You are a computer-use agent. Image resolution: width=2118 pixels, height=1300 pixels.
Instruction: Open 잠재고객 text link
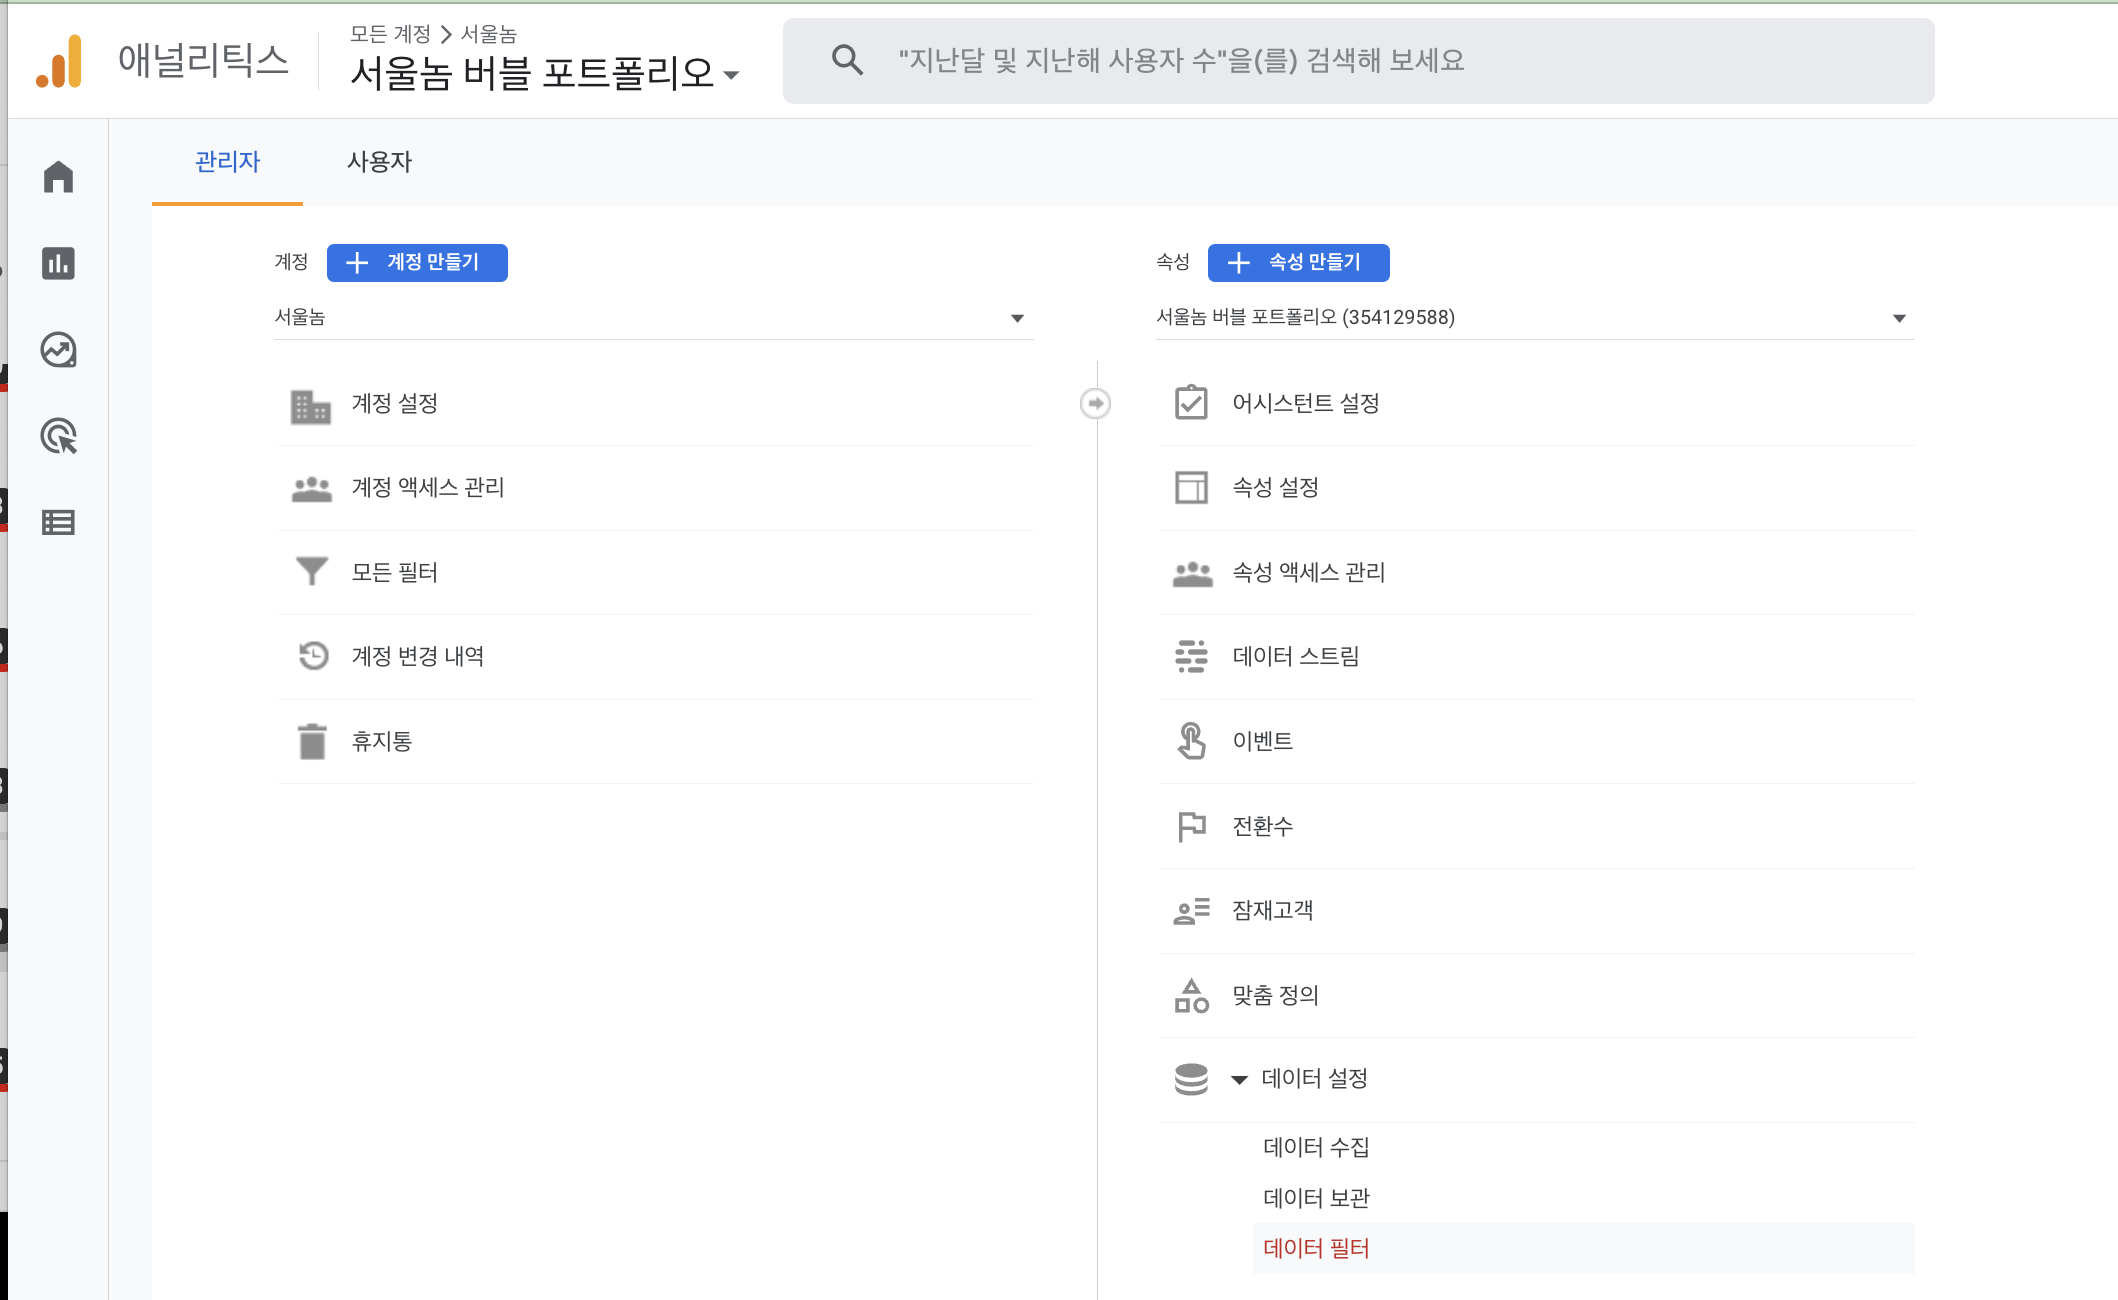coord(1273,910)
